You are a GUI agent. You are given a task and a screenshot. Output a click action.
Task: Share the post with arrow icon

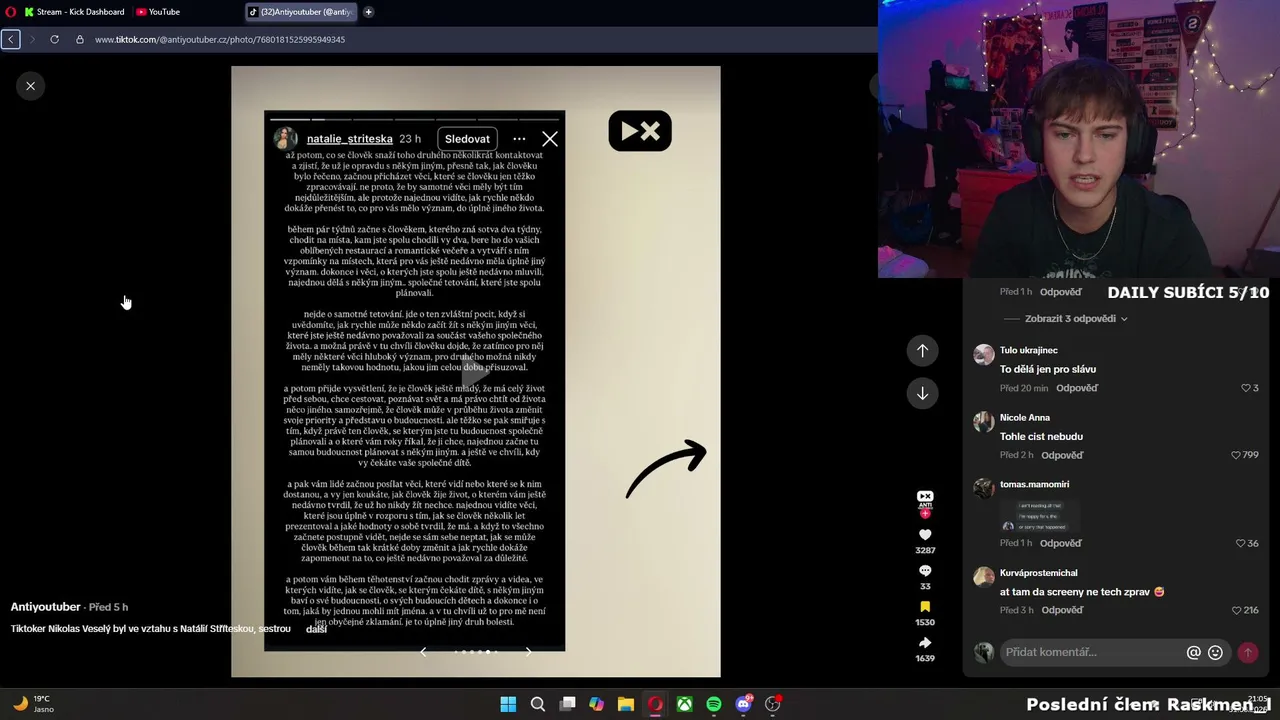[925, 643]
